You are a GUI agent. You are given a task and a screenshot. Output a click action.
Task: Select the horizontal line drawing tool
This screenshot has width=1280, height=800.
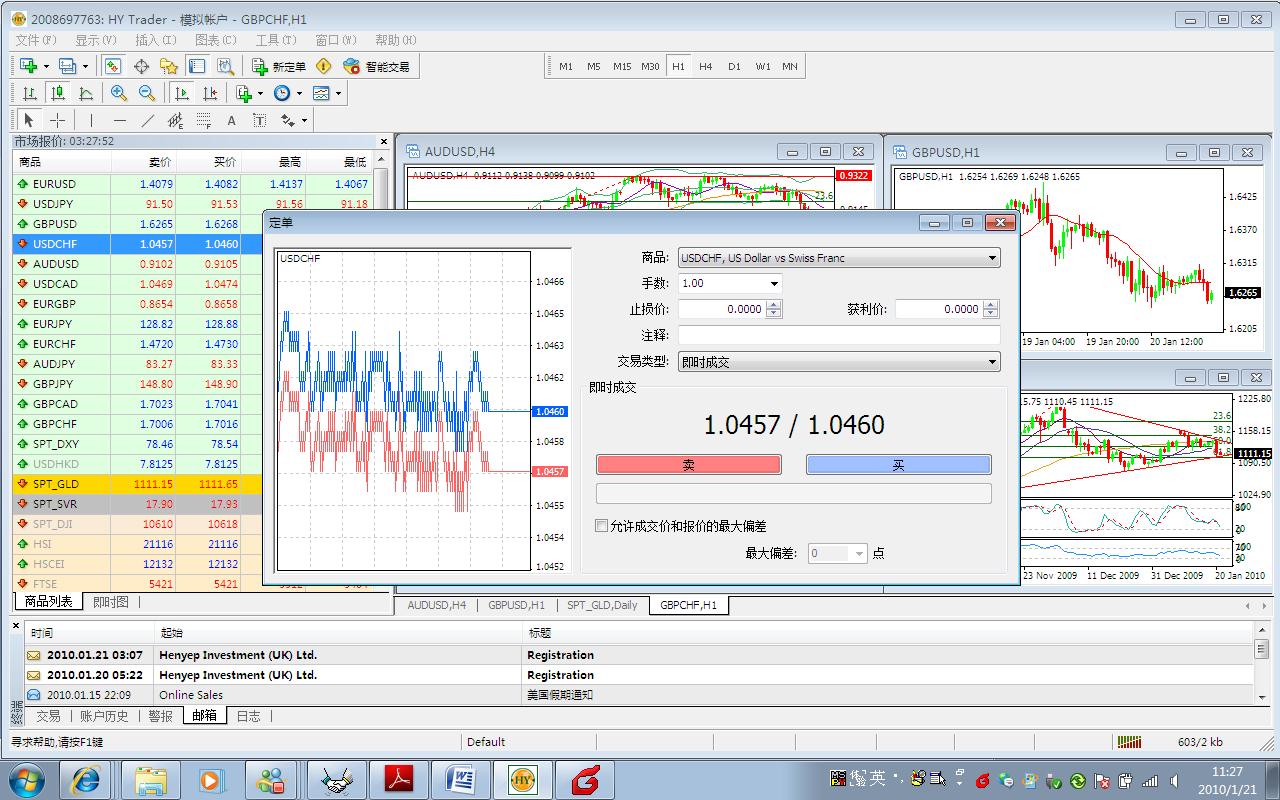click(119, 120)
